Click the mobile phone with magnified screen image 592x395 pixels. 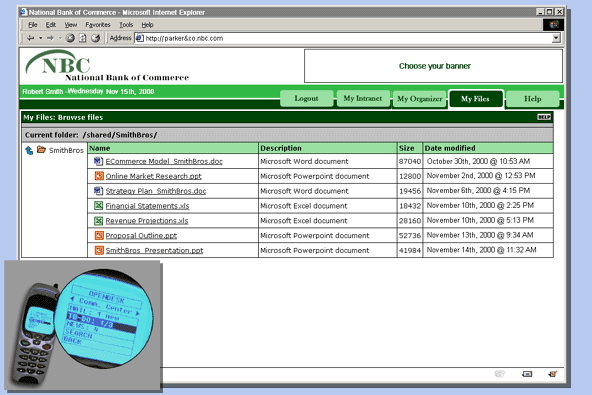tap(83, 326)
